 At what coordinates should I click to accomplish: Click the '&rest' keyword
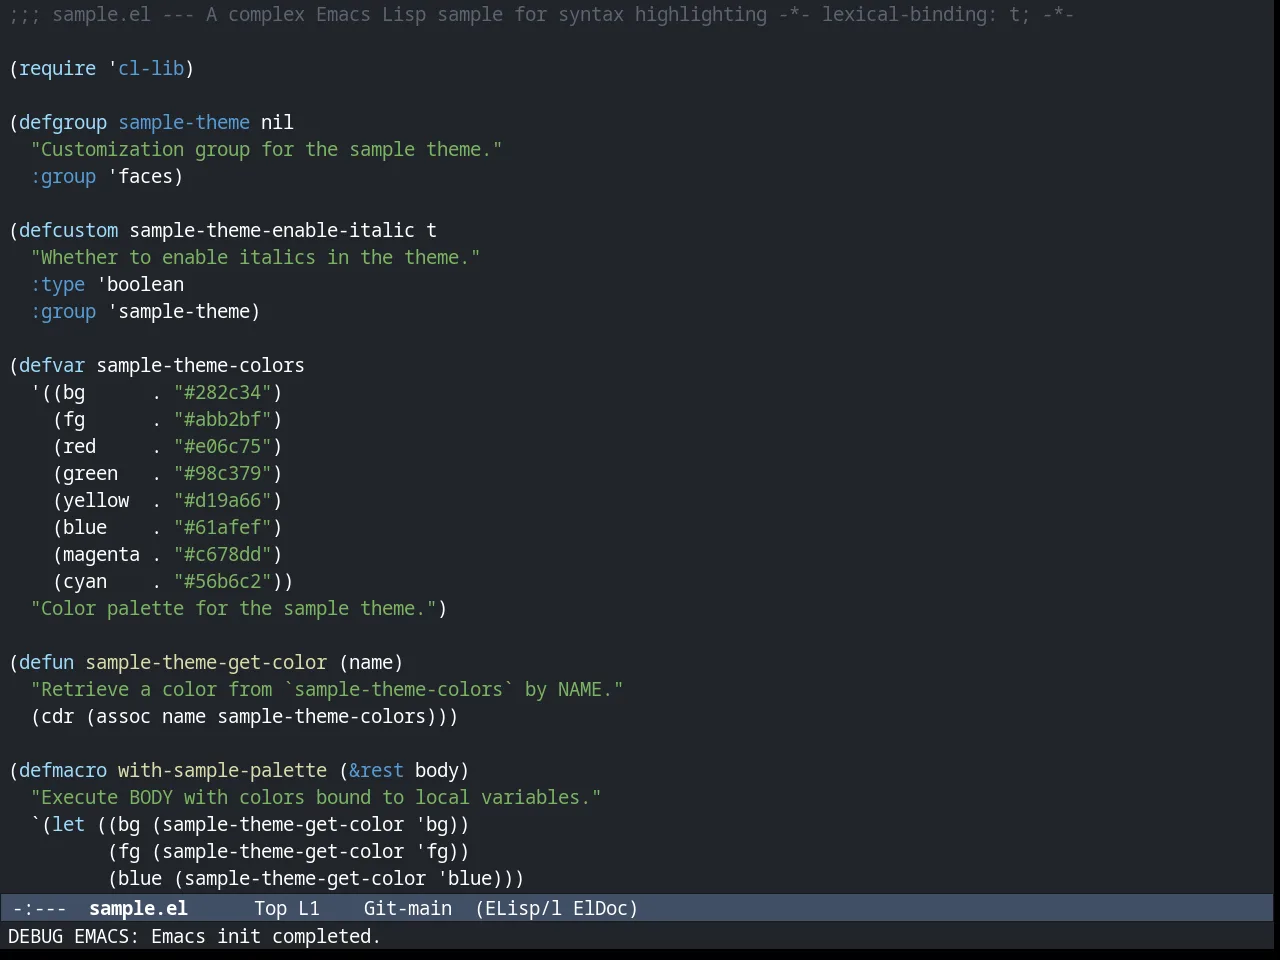(x=376, y=770)
